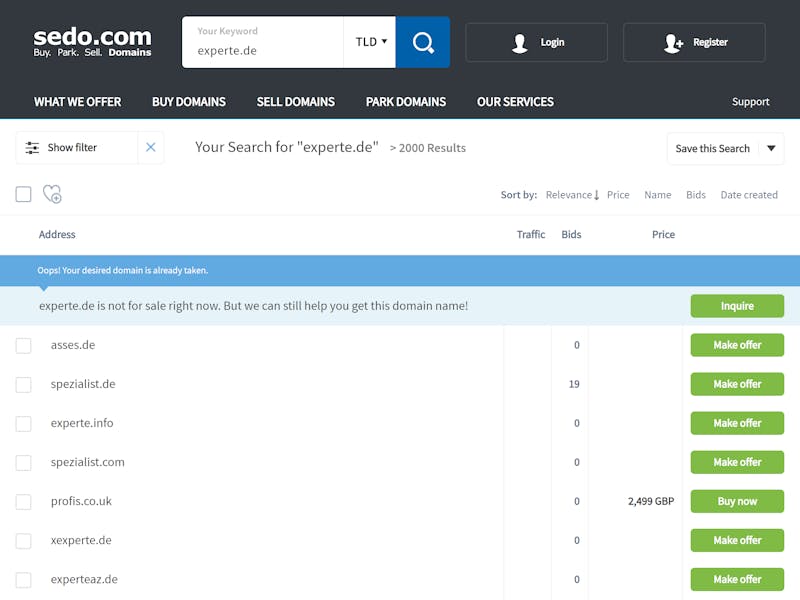The height and width of the screenshot is (600, 800).
Task: Open the TLD dropdown
Action: 370,42
